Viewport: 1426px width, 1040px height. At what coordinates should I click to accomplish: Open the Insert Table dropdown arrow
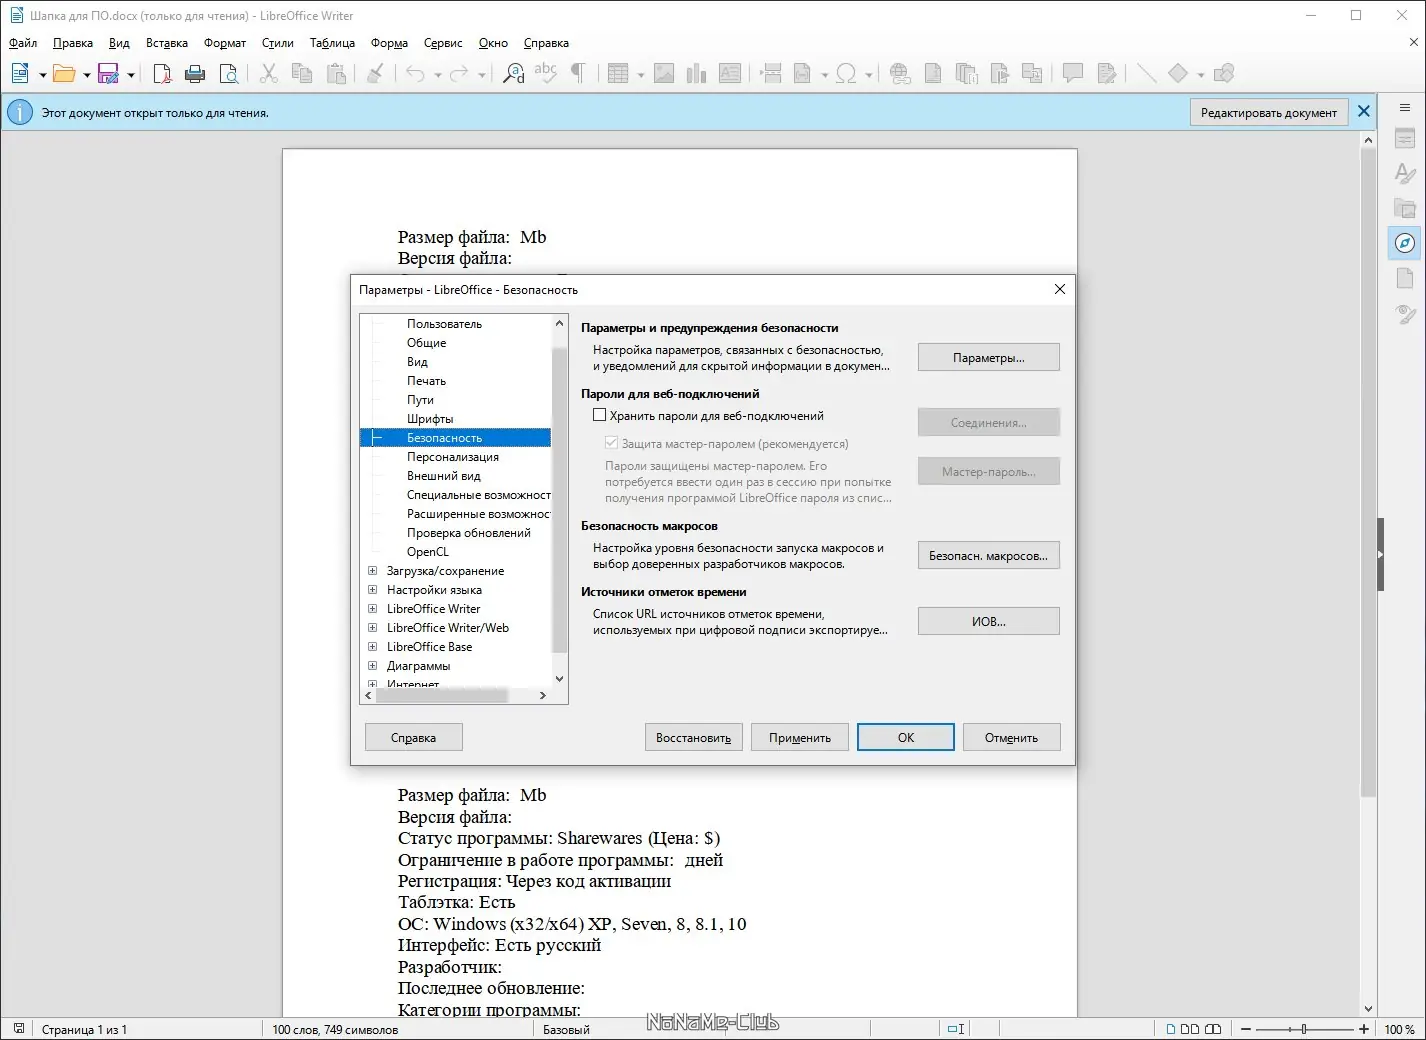click(640, 74)
